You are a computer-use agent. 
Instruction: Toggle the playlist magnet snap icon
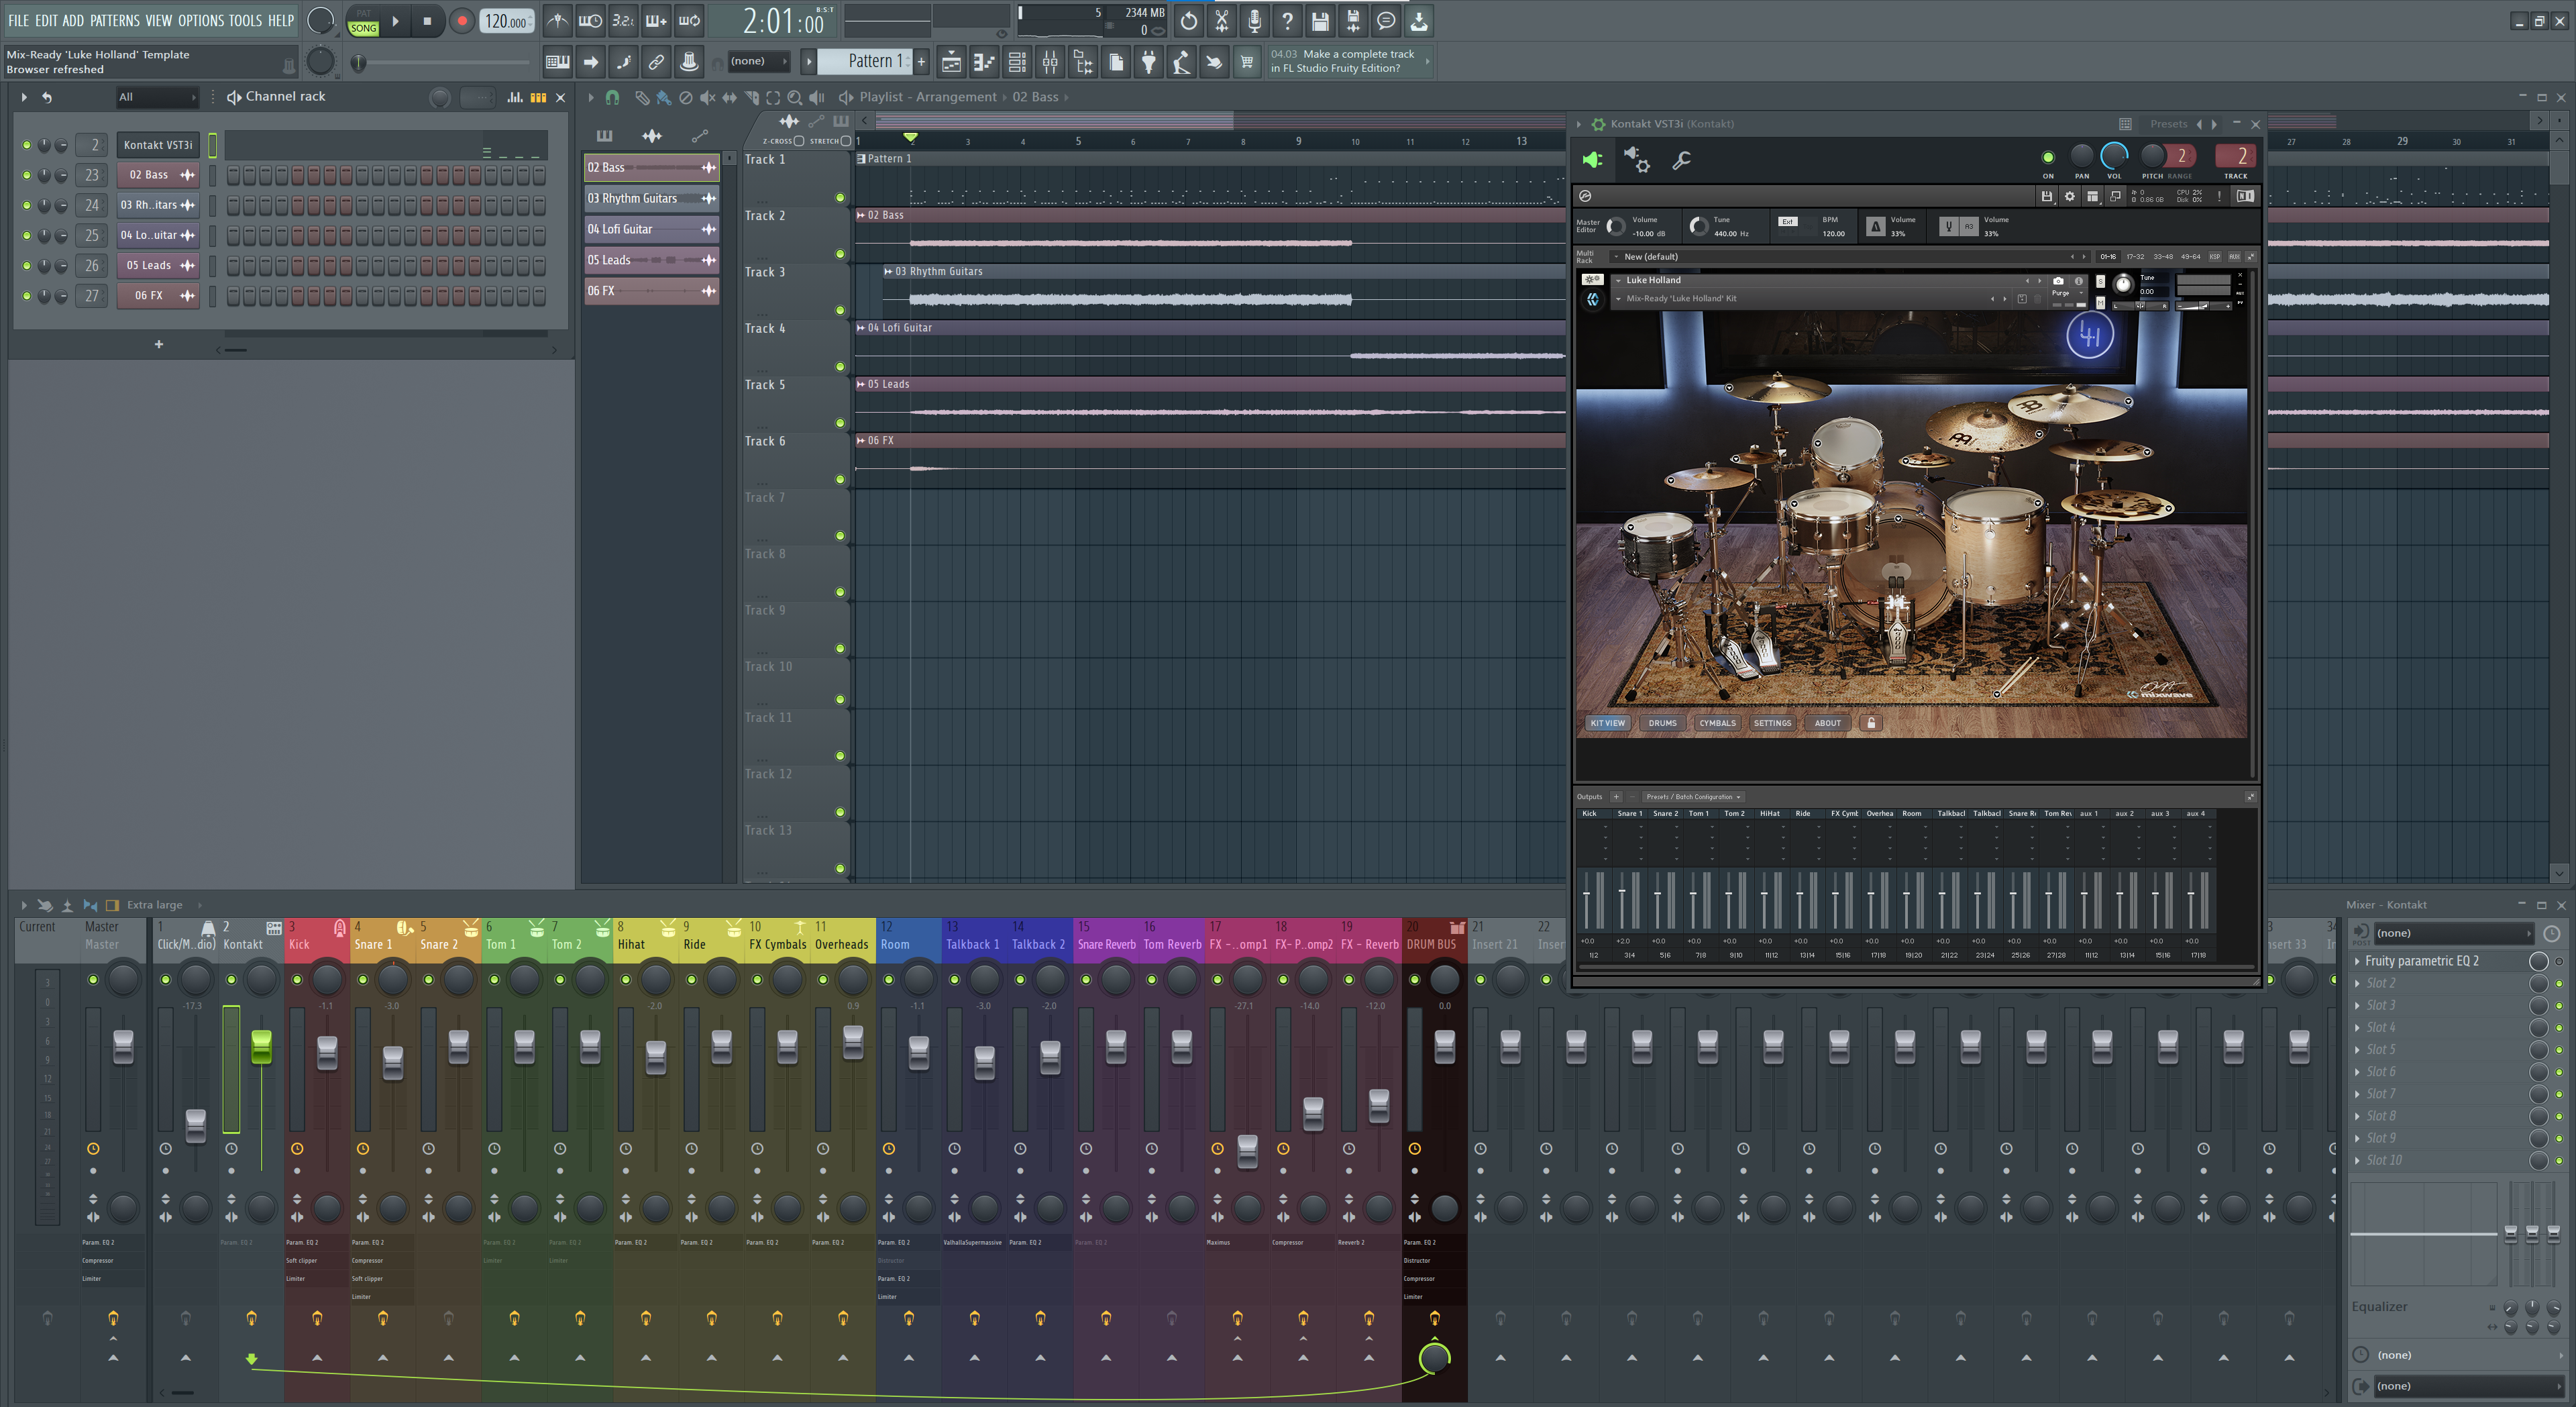point(612,97)
